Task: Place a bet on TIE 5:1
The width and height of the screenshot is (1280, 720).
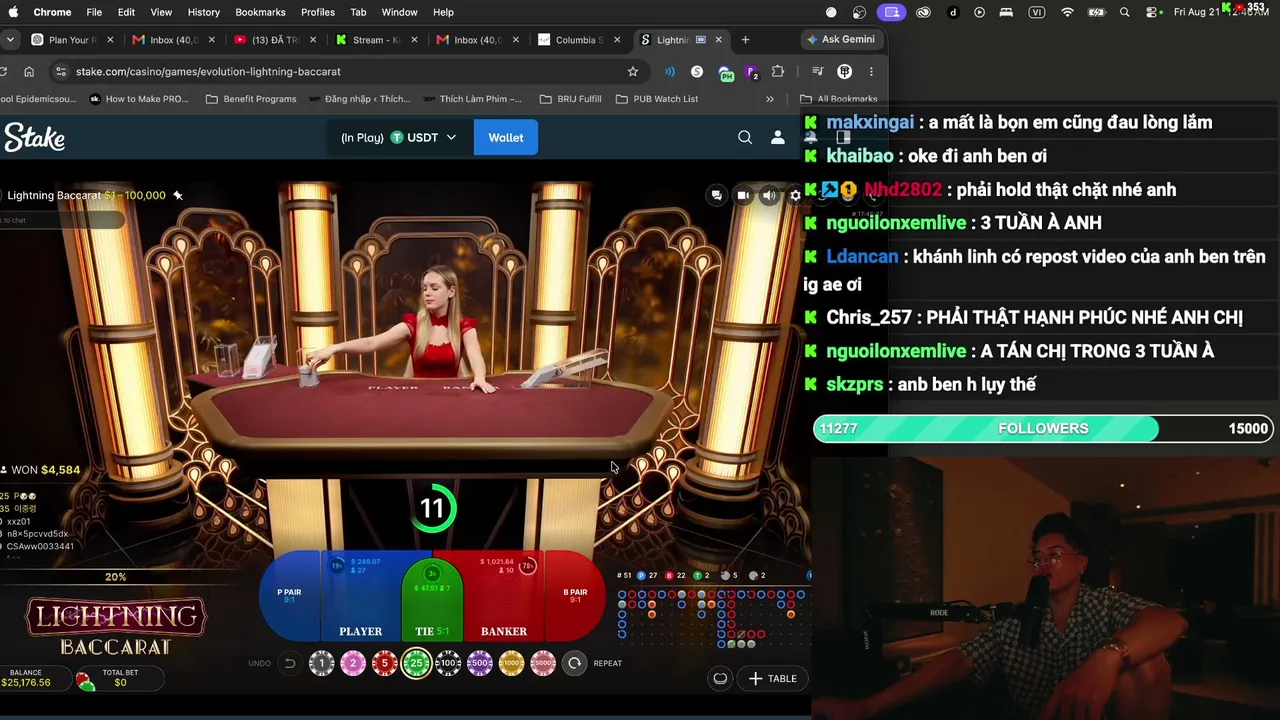Action: click(x=432, y=600)
